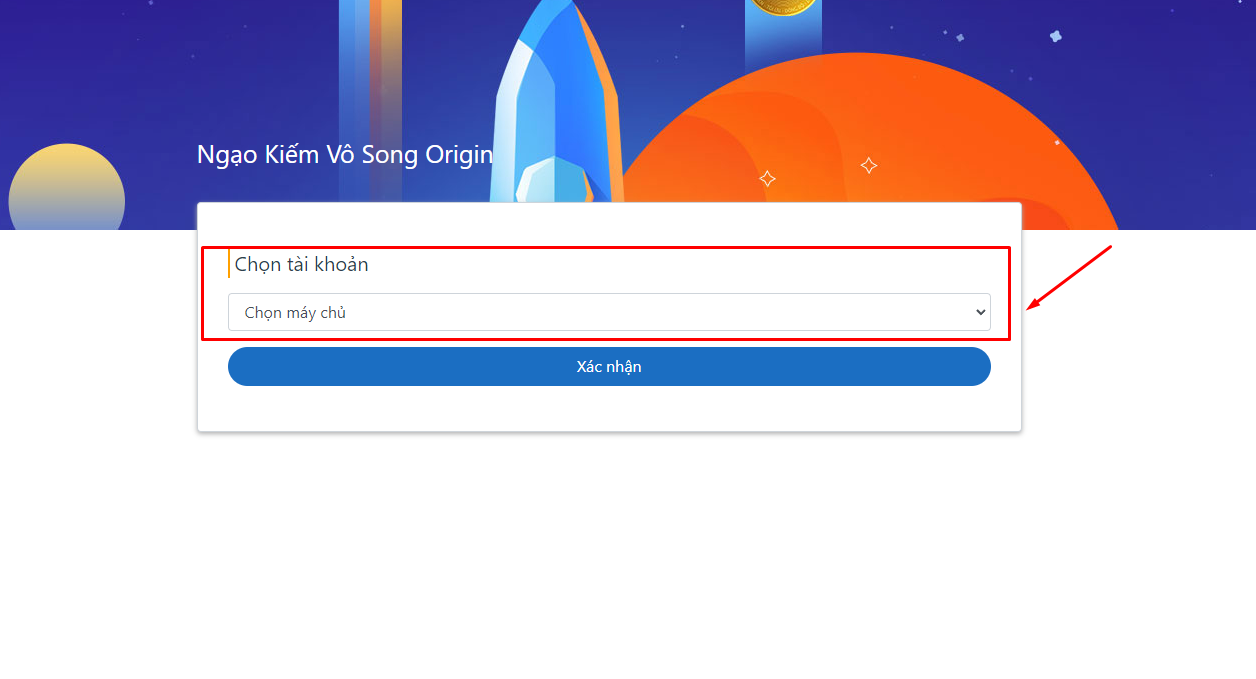Click the gold coin at banner top
This screenshot has height=679, width=1256.
(x=781, y=5)
